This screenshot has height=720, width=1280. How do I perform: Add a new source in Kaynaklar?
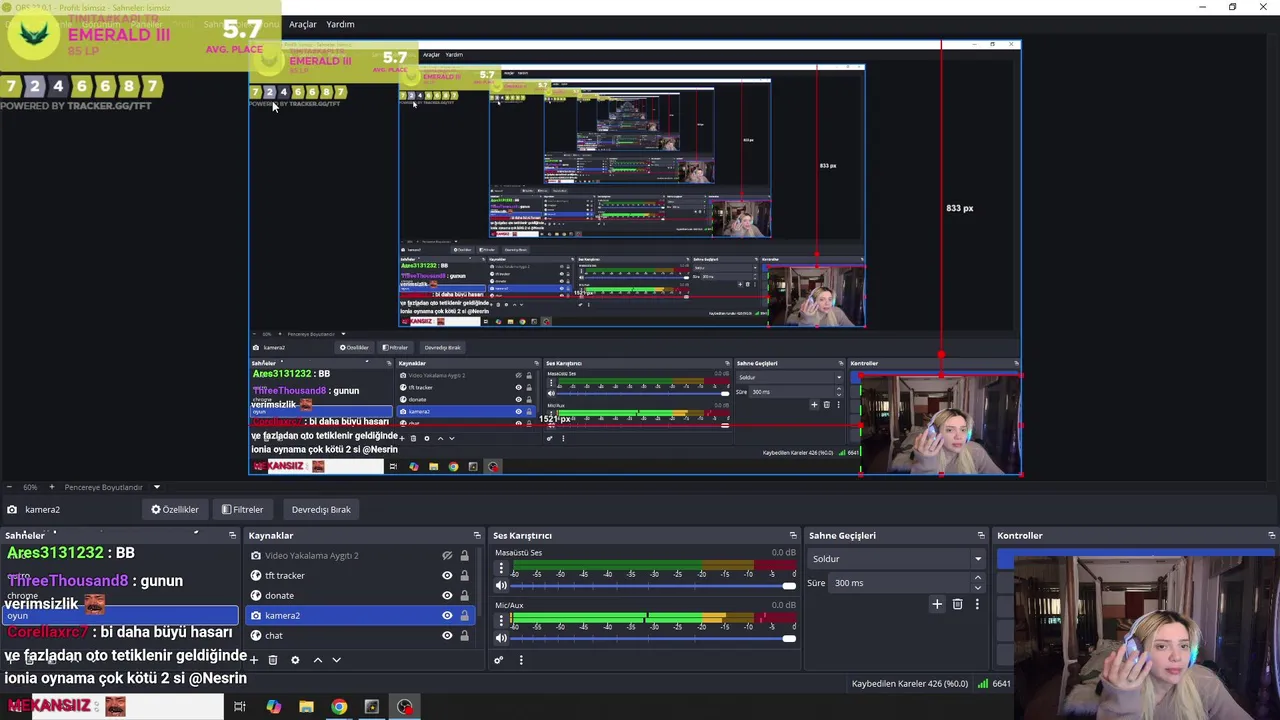[x=254, y=660]
